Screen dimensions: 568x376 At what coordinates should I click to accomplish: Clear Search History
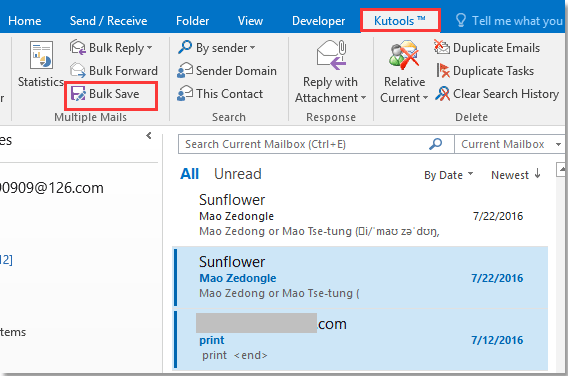pyautogui.click(x=497, y=94)
